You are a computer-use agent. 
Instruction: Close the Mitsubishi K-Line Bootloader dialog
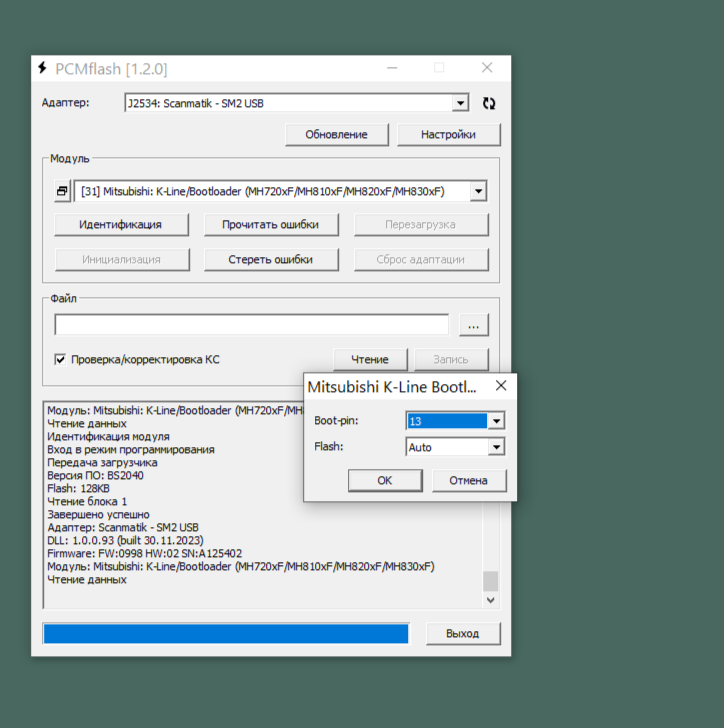point(500,386)
